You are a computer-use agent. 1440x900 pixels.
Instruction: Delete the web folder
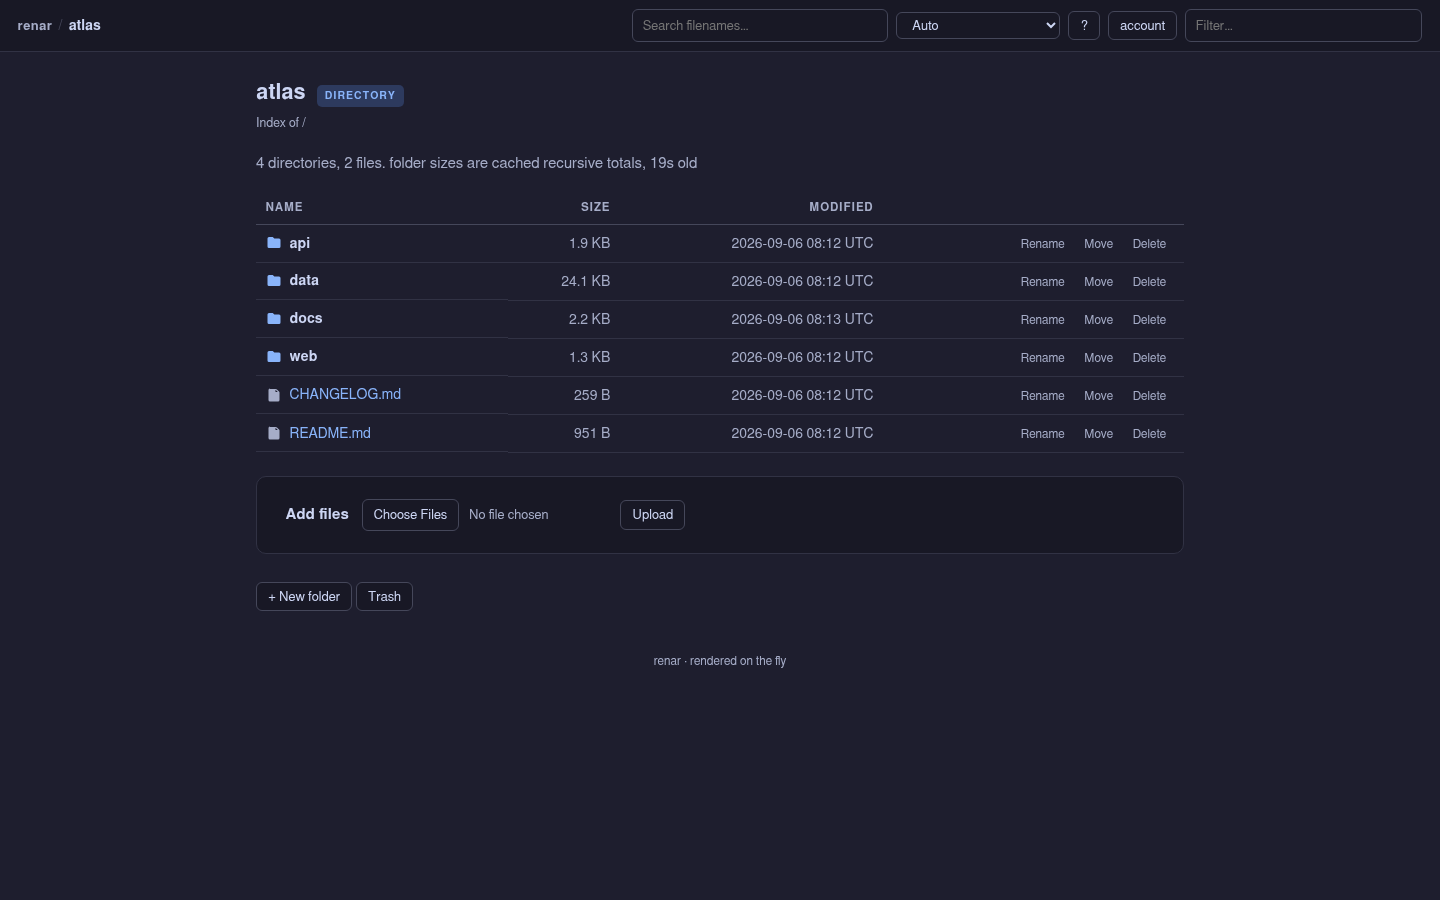point(1149,358)
